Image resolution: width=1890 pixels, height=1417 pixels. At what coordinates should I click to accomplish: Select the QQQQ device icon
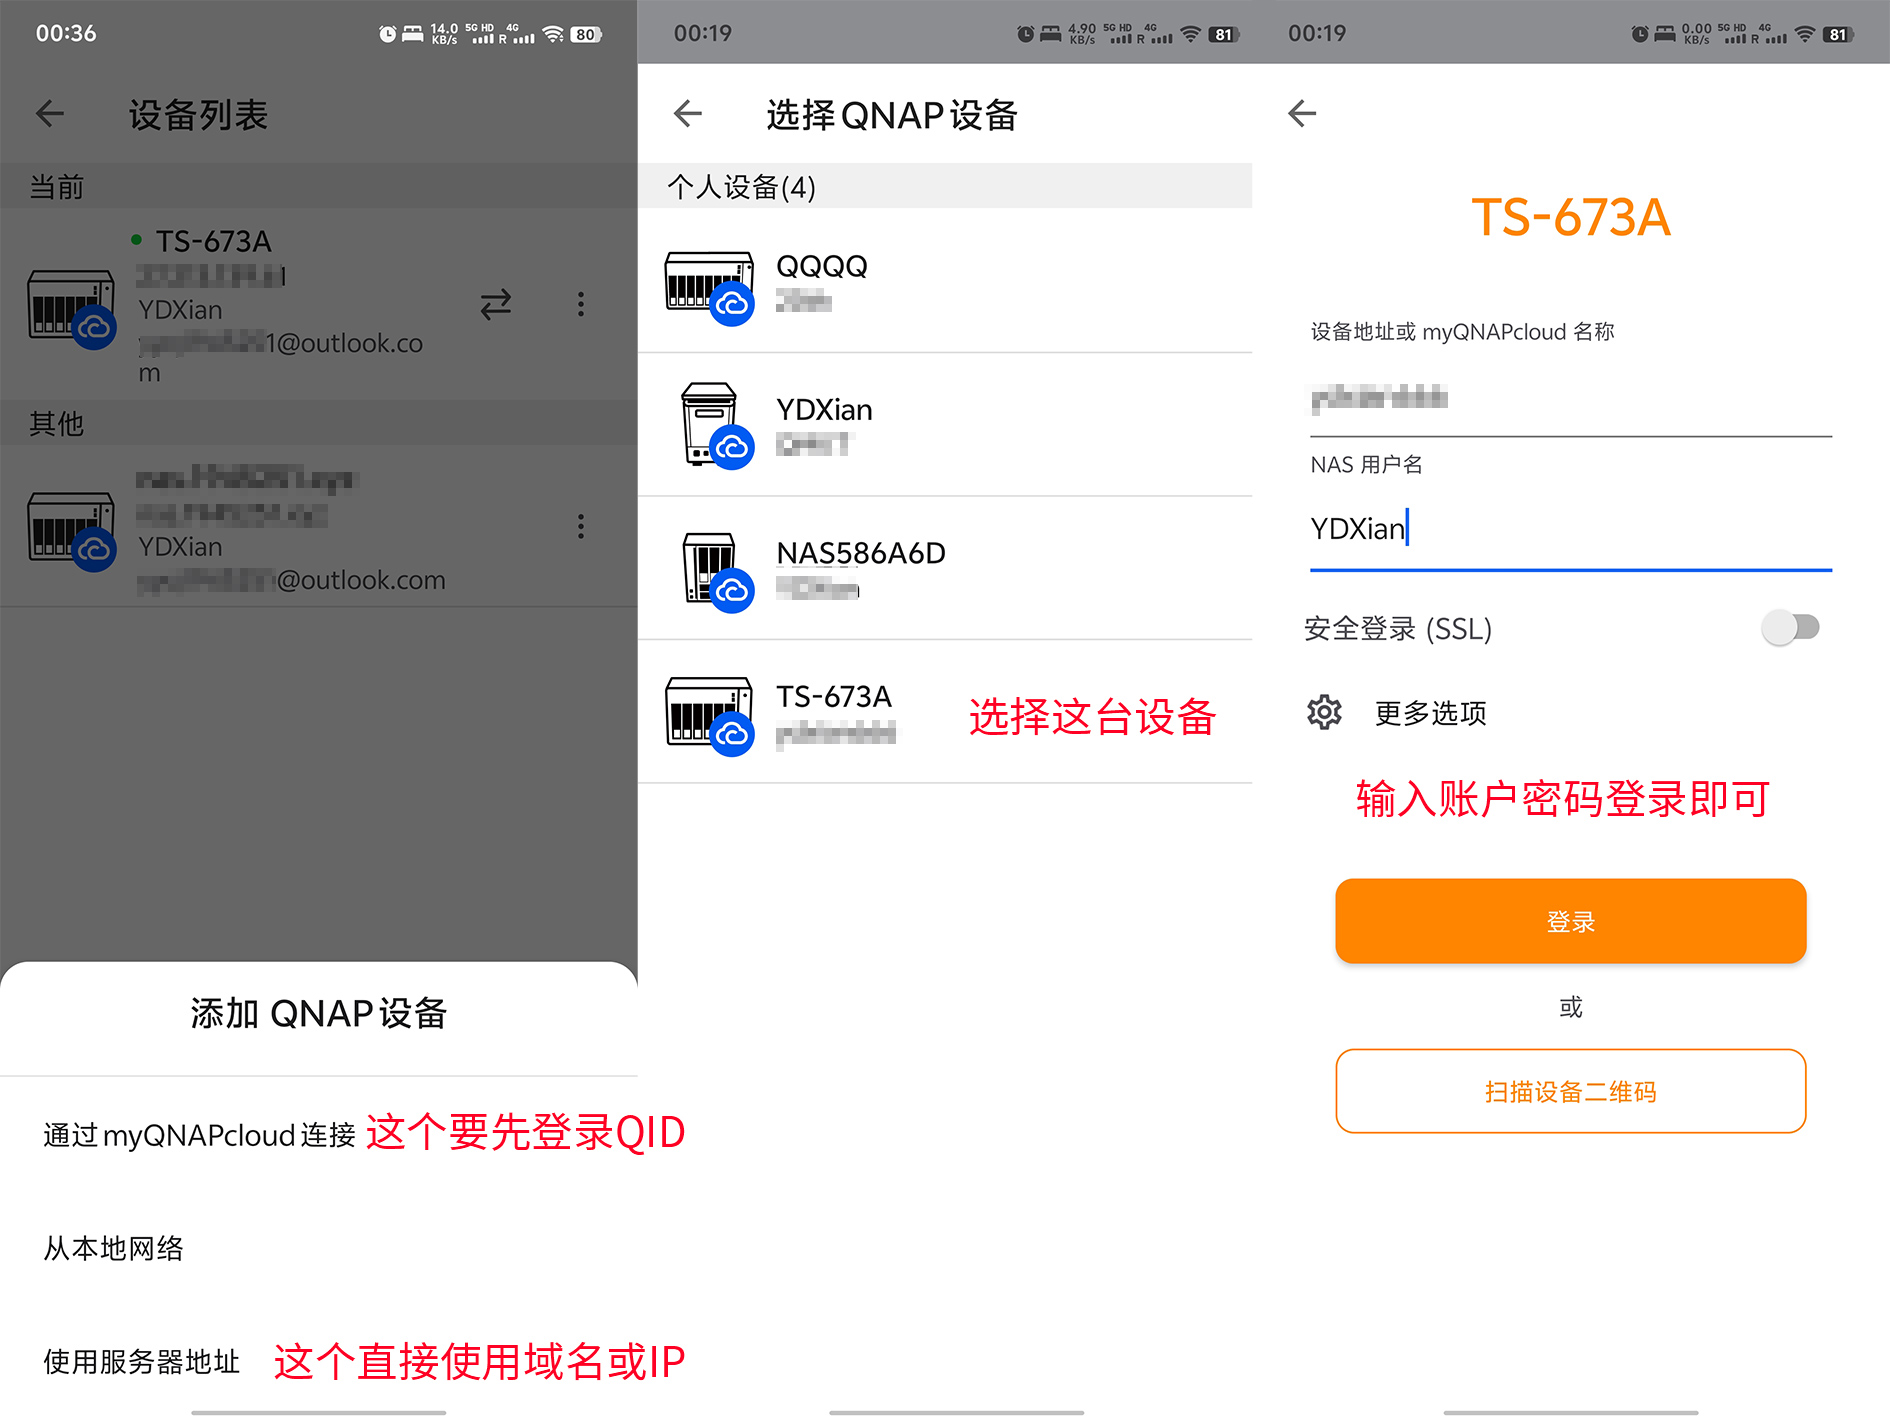point(709,286)
